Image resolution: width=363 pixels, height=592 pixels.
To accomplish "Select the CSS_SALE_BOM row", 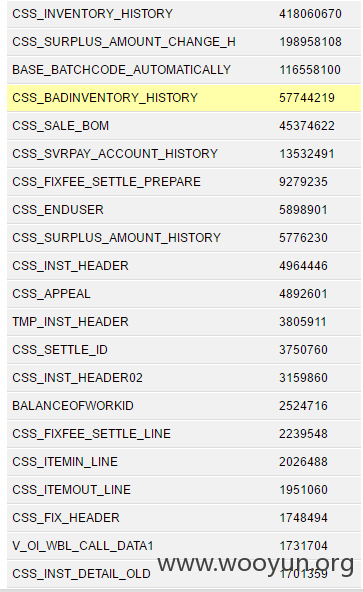I will (184, 126).
